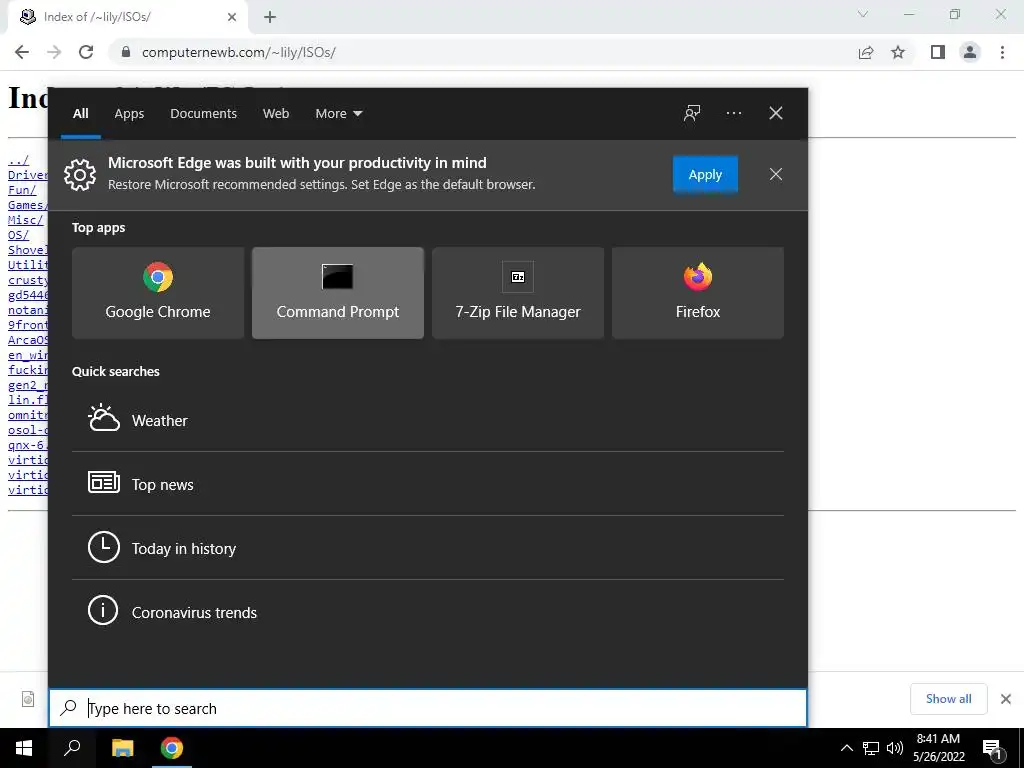Open the notification action center
This screenshot has width=1024, height=768.
point(992,748)
